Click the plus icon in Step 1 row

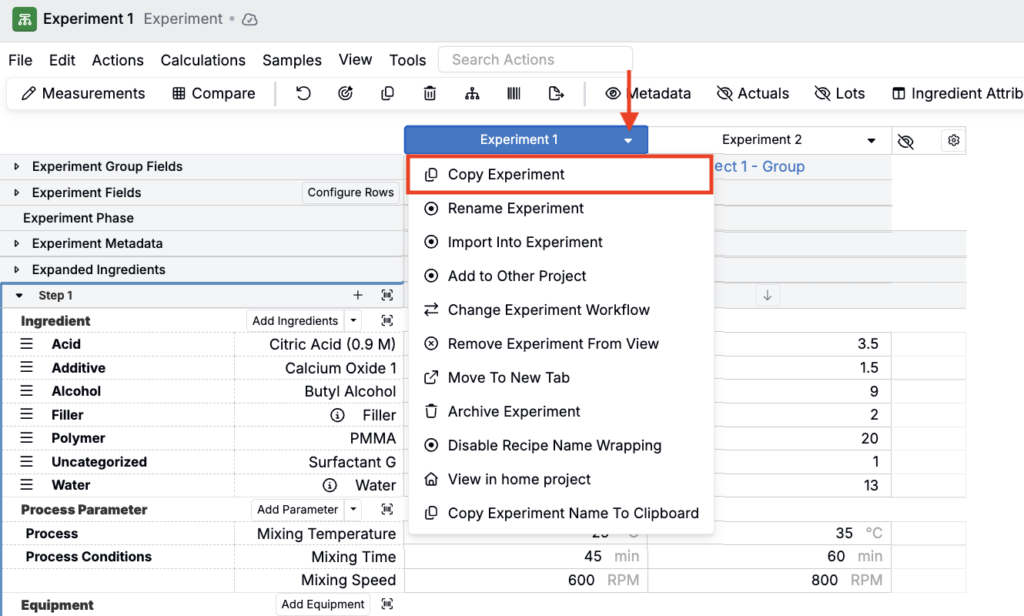point(358,295)
